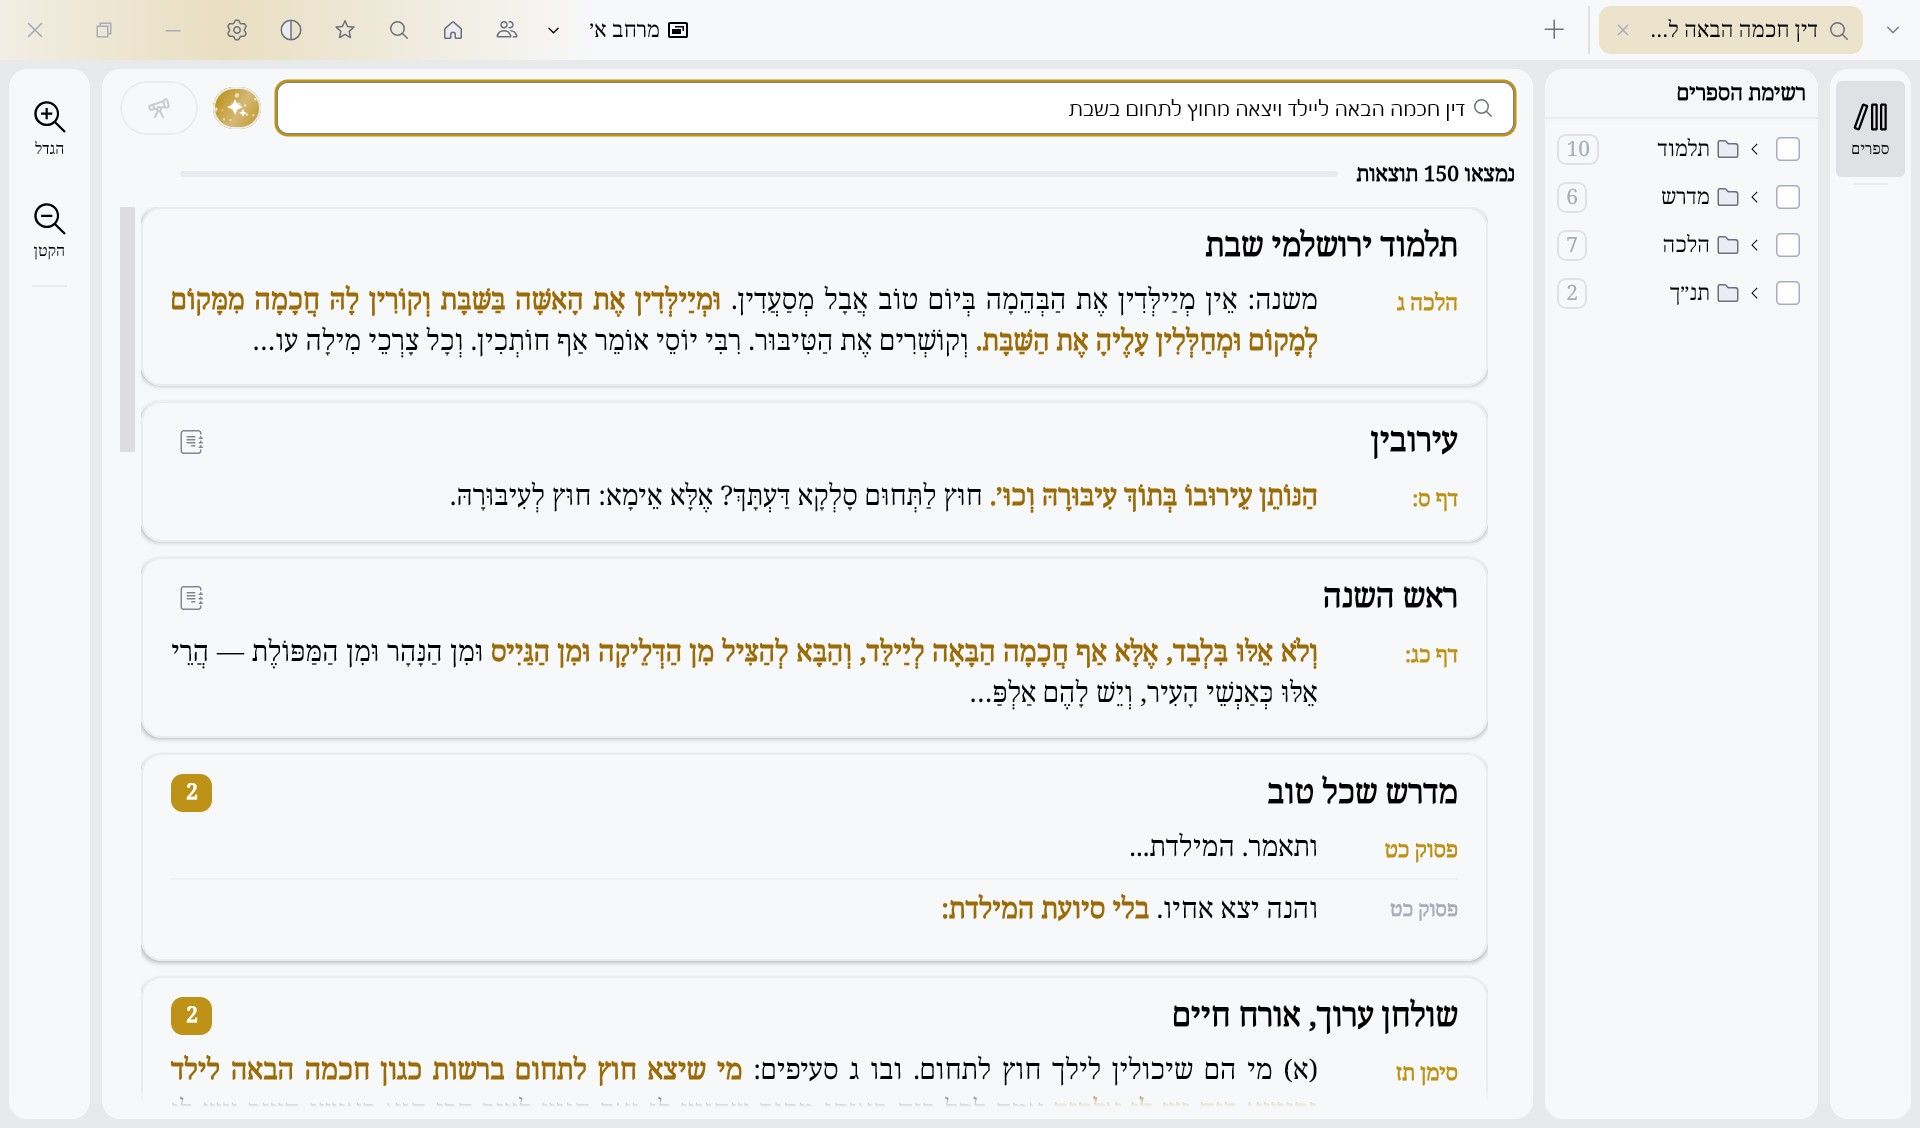Click the search query input field
The width and height of the screenshot is (1920, 1128).
[895, 108]
